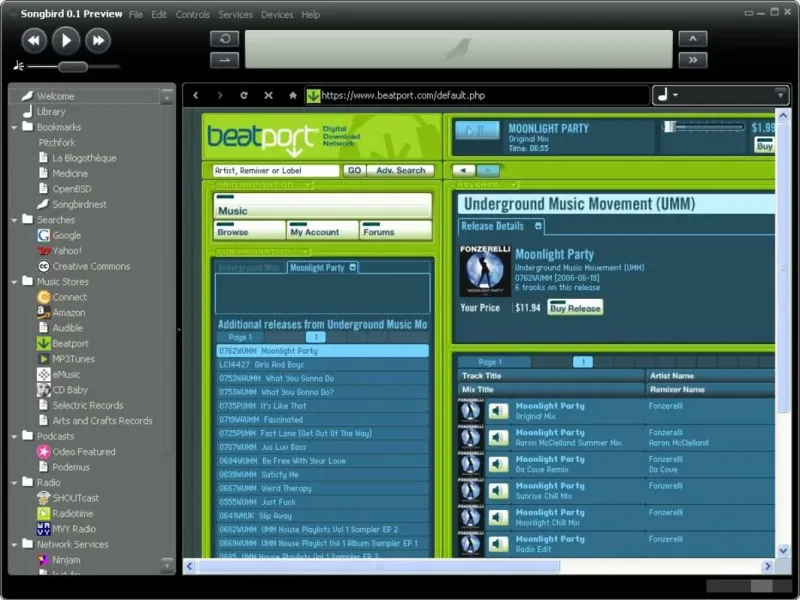Skip to next track button
Screen dimensions: 800x600
click(x=98, y=40)
